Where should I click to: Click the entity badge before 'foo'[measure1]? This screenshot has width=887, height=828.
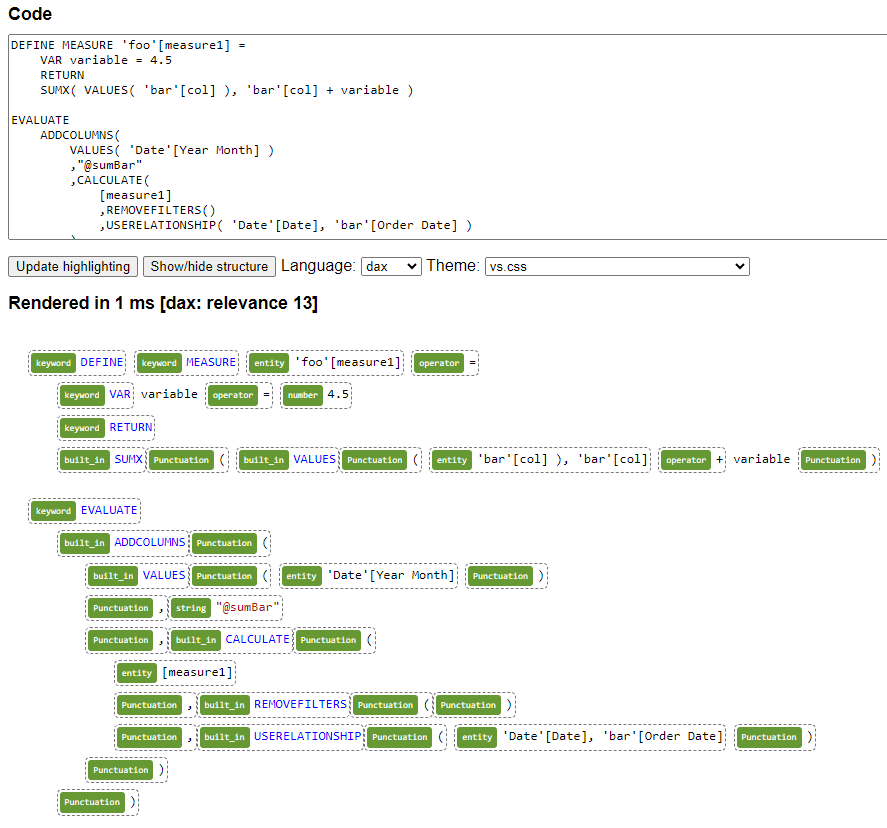[x=268, y=363]
